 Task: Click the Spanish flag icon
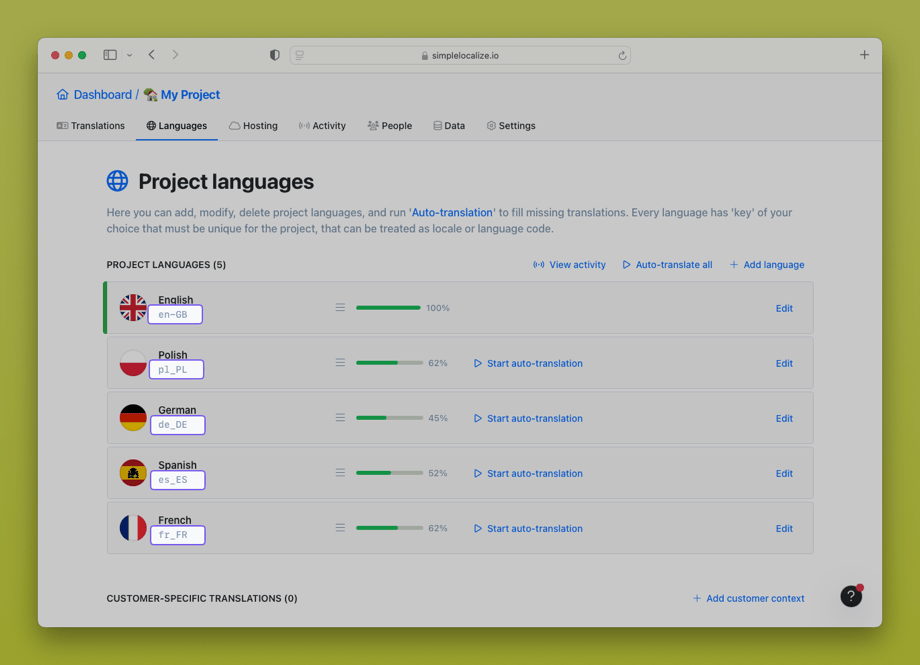[x=133, y=473]
